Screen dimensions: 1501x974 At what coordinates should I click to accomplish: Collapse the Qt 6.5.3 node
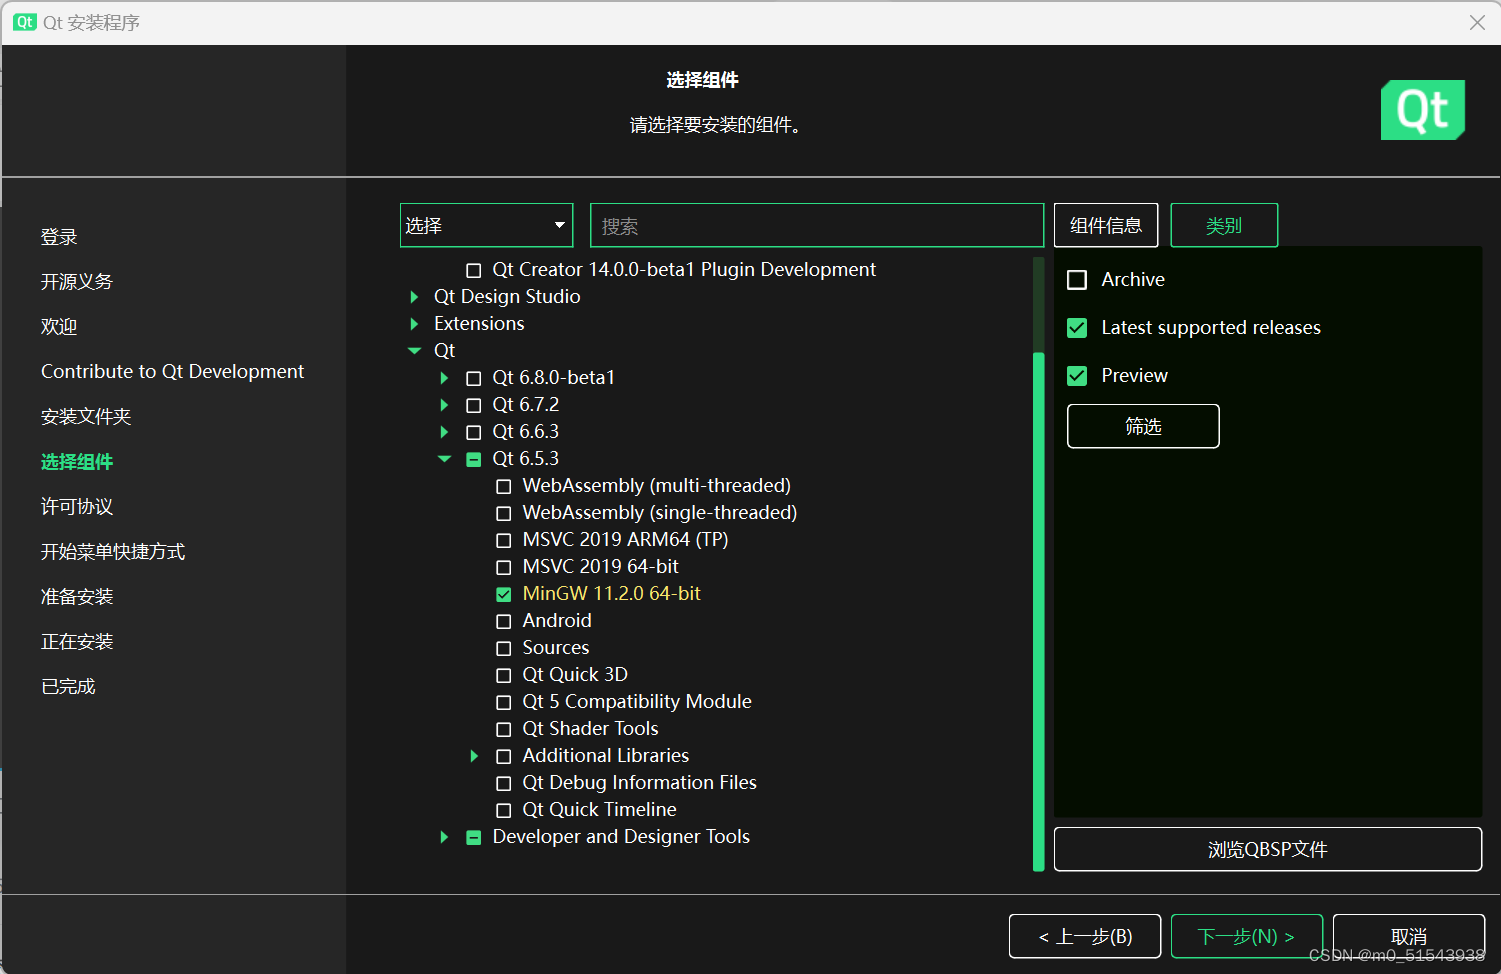(444, 459)
